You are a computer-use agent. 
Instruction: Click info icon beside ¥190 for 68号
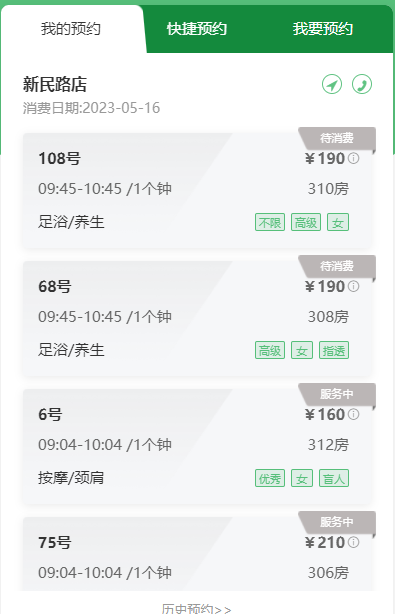coord(354,286)
